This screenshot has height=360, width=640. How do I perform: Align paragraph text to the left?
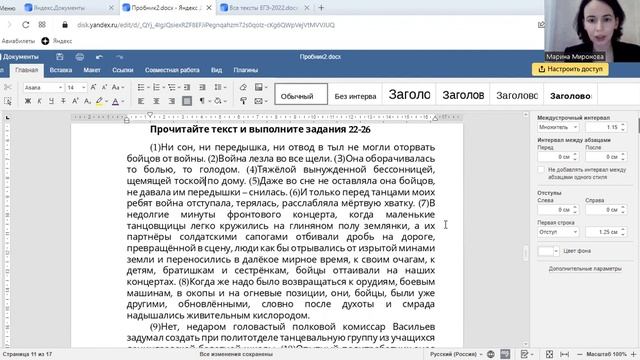click(141, 101)
